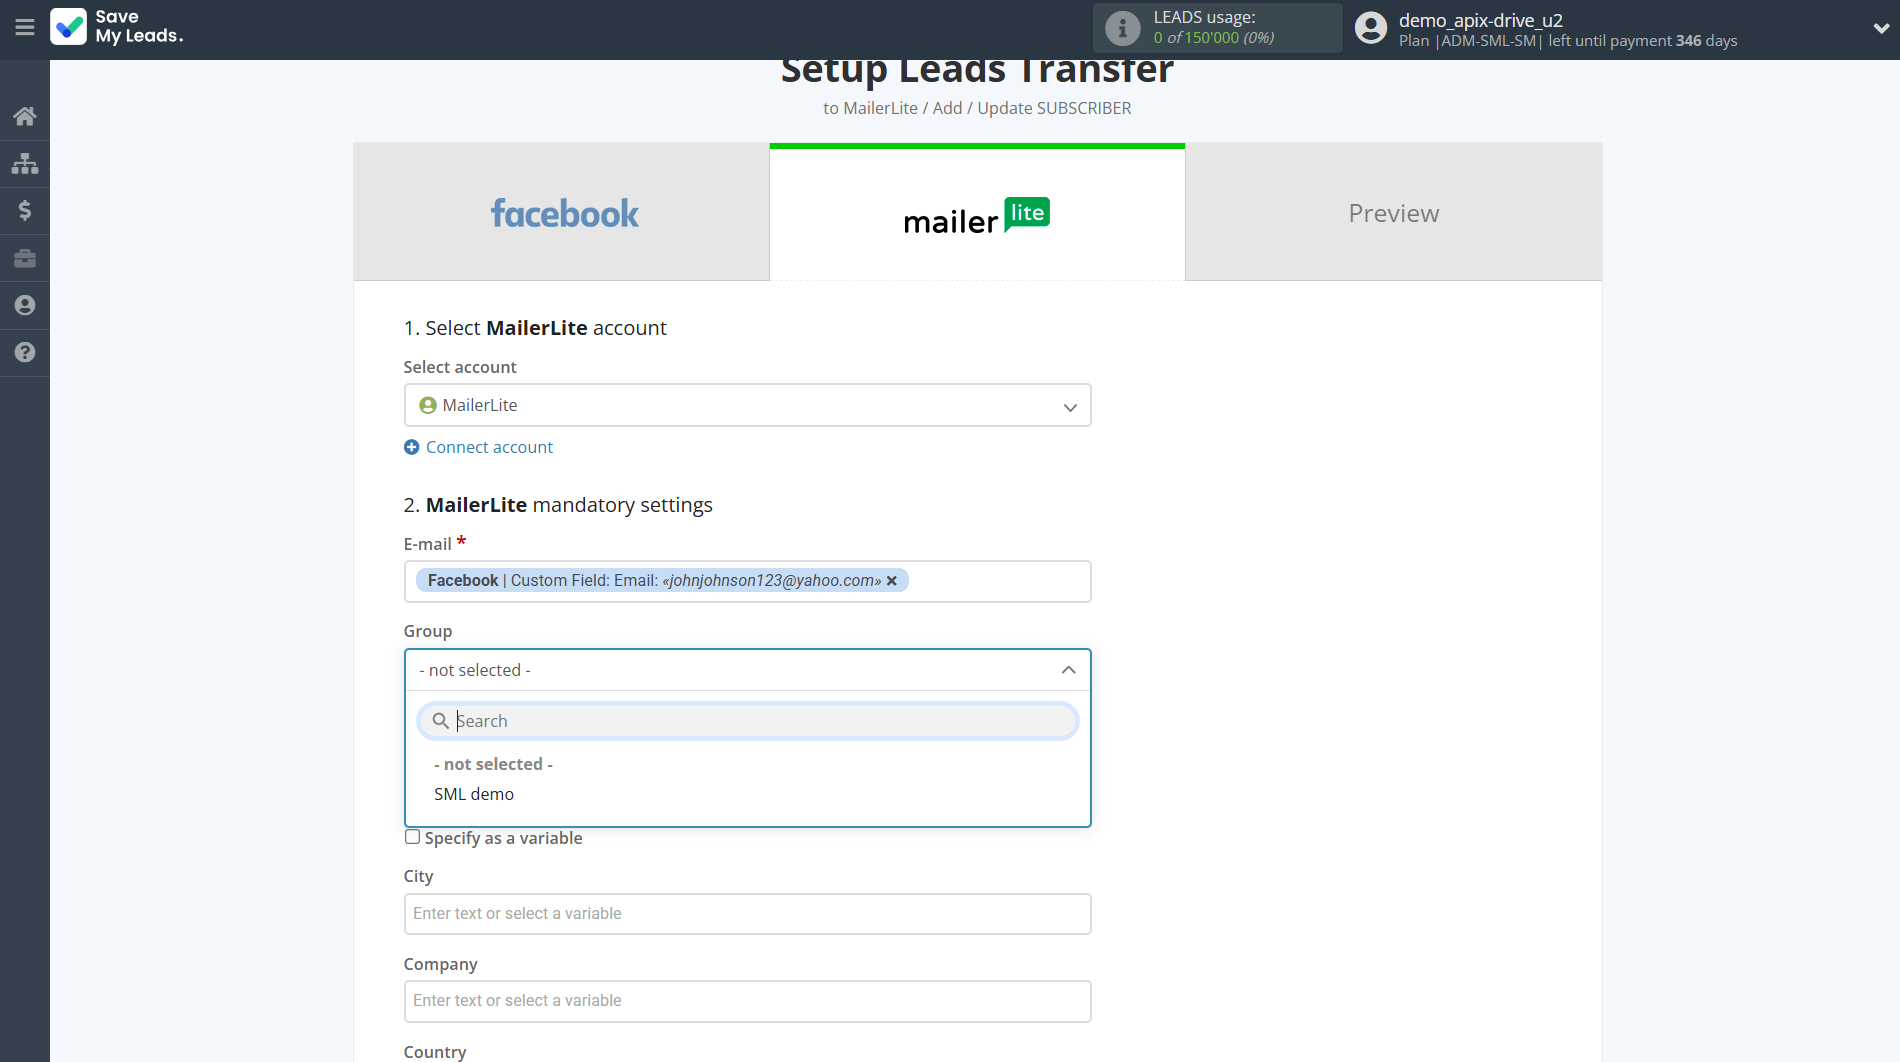
Task: Collapse the Group dropdown
Action: 1068,670
